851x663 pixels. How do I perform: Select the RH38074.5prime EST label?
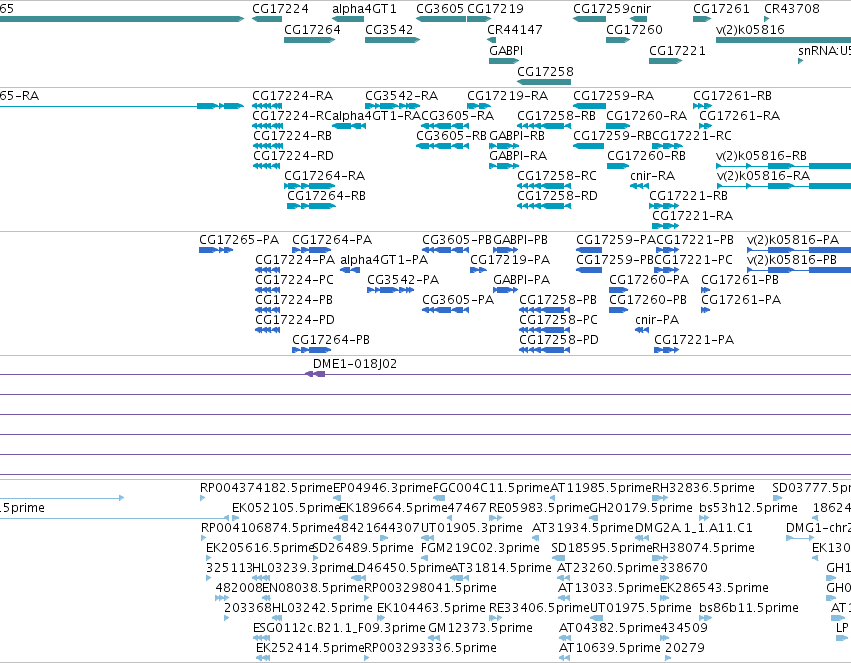pos(703,548)
